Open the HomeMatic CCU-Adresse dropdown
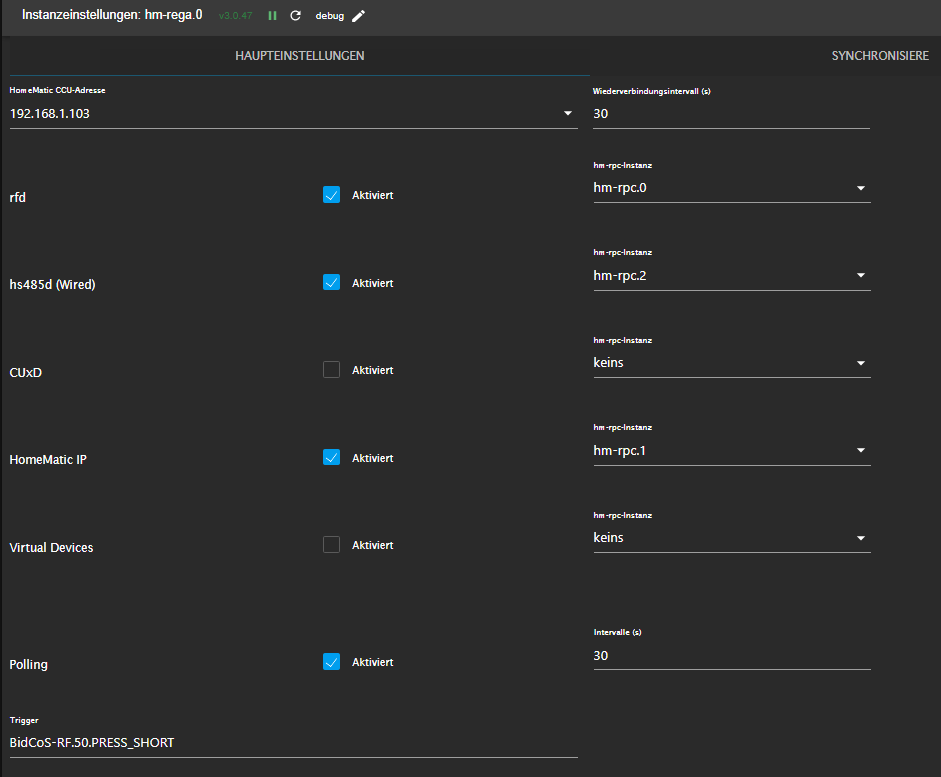This screenshot has width=941, height=777. point(293,113)
